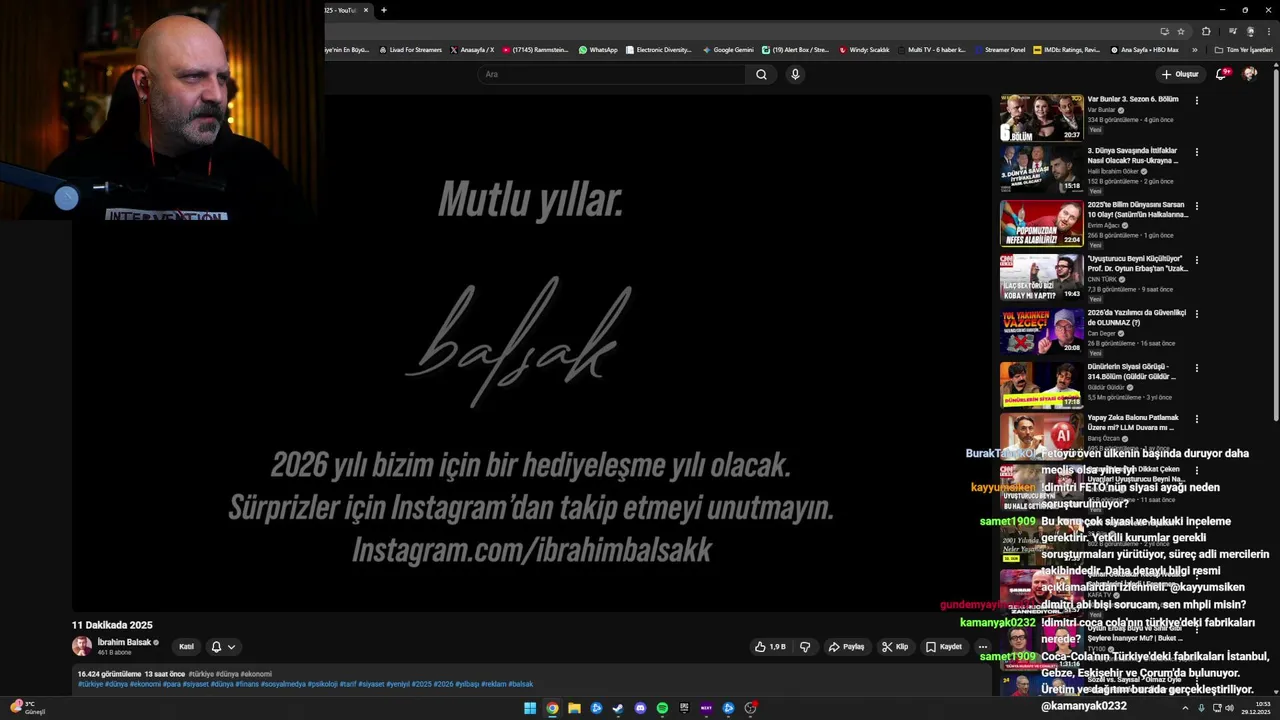
Task: Open notification bell dropdown next to Katıl
Action: tap(223, 647)
